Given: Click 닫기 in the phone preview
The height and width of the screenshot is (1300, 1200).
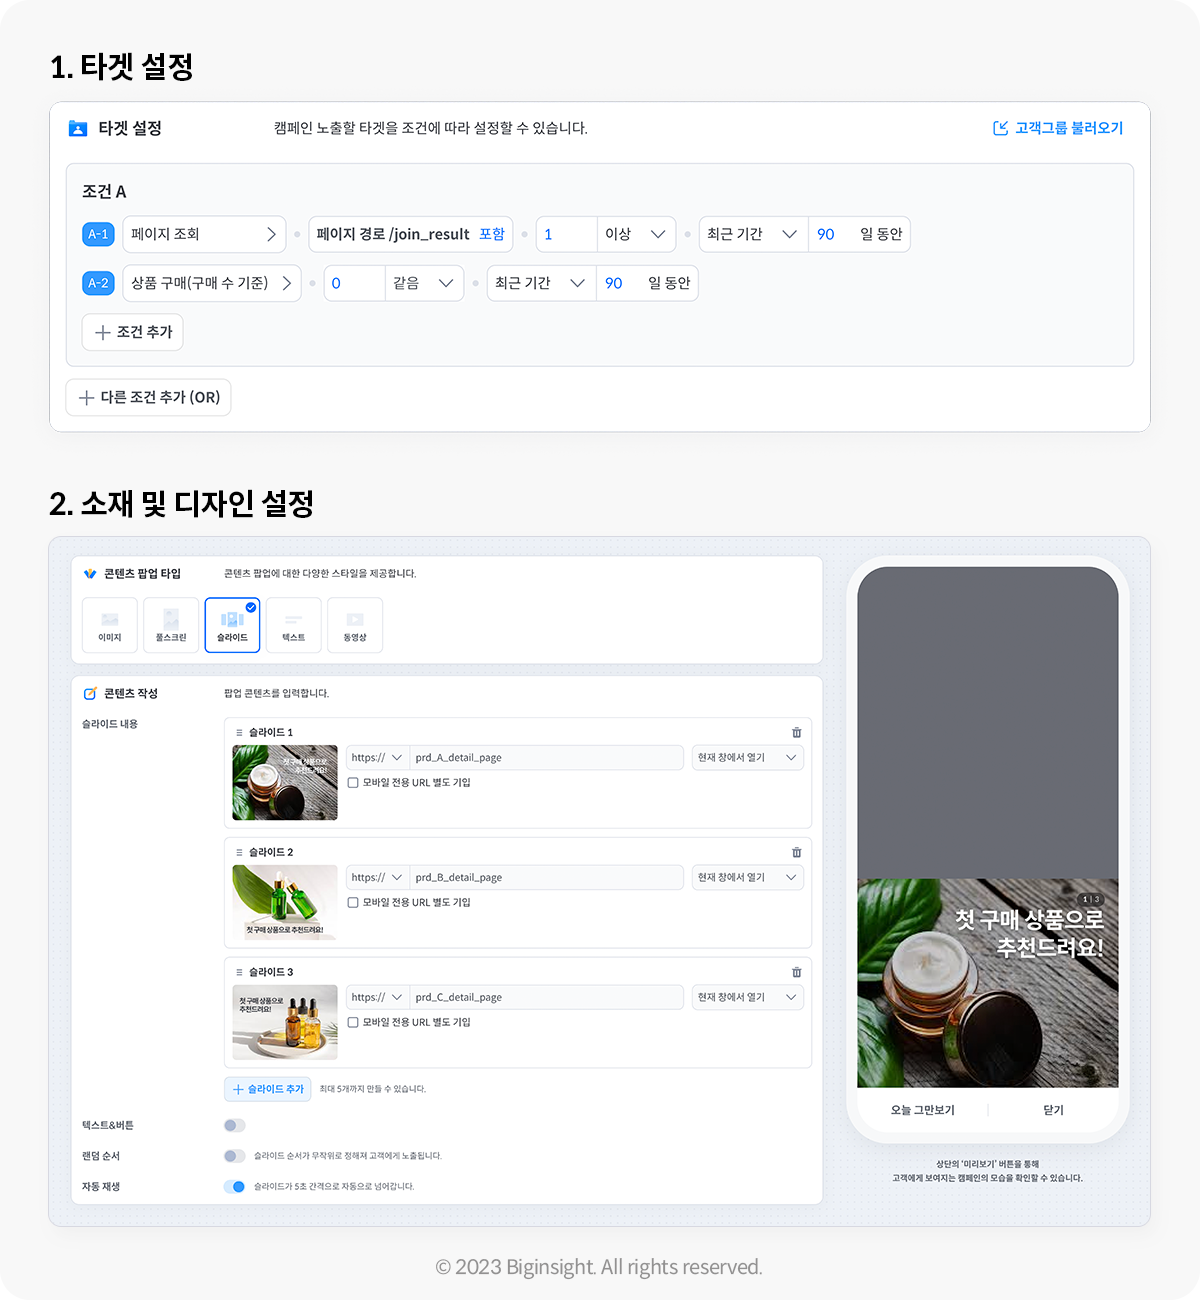Looking at the screenshot, I should pos(1054,1110).
